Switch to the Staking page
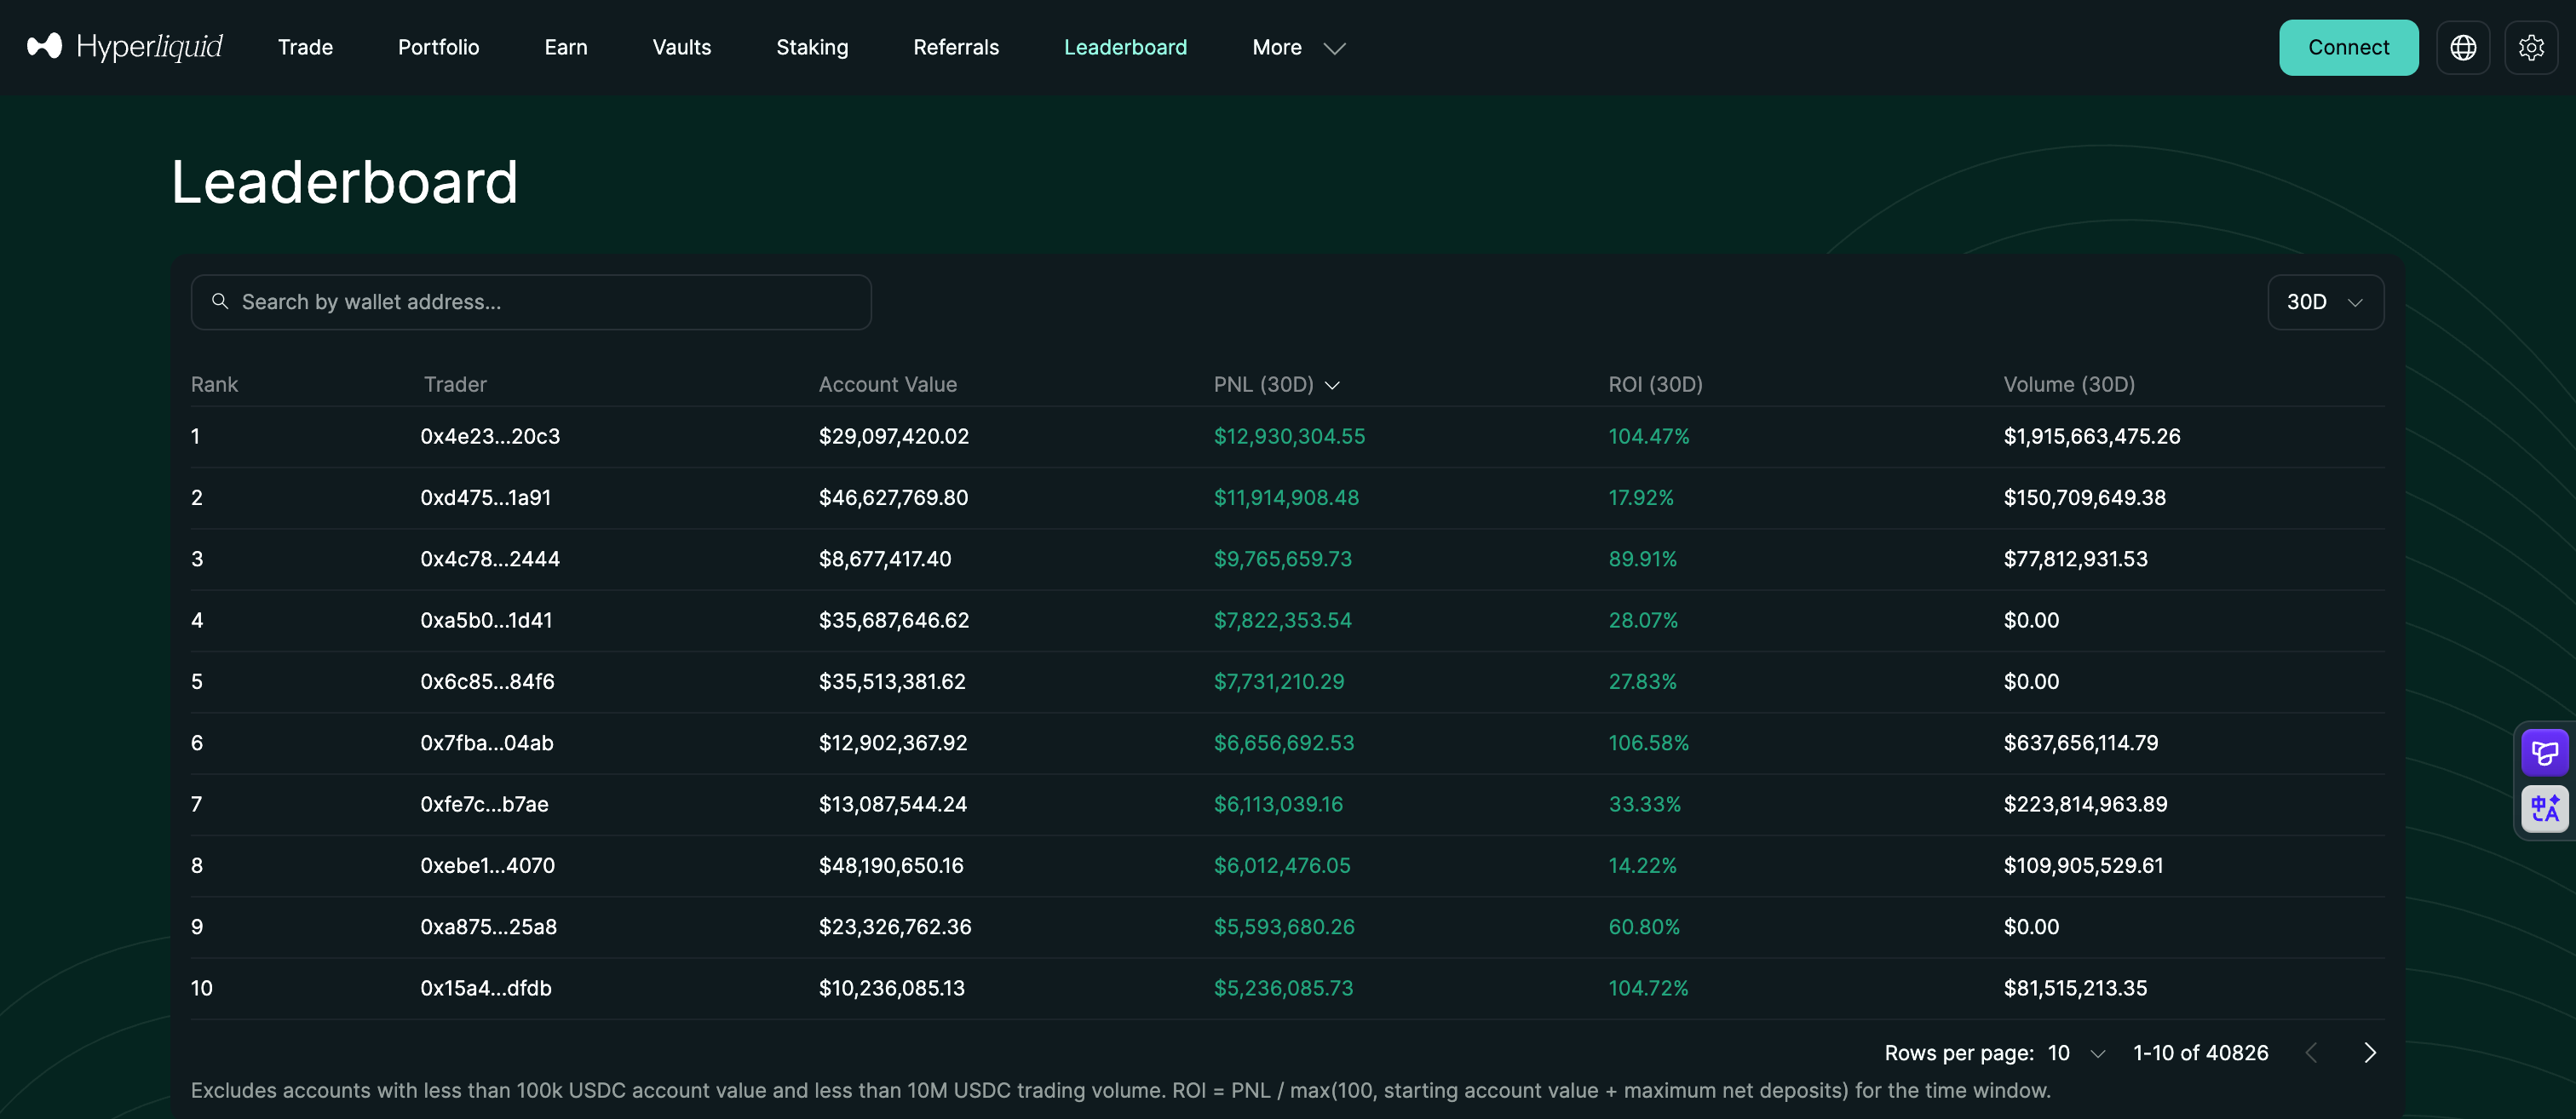The width and height of the screenshot is (2576, 1119). [x=812, y=47]
